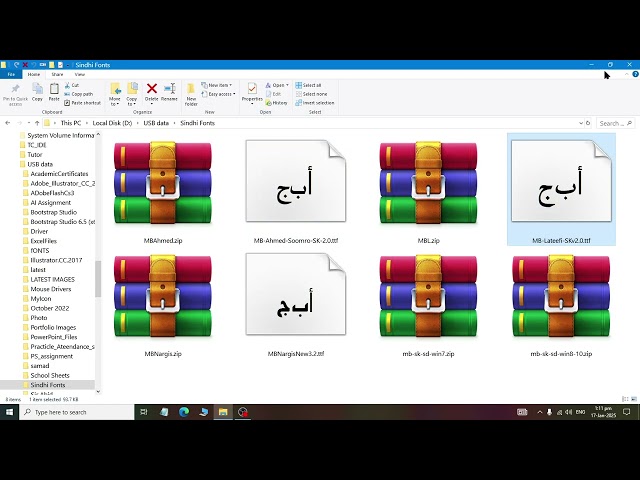The image size is (640, 480).
Task: Click Local Disk (D:) breadcrumb
Action: 112,123
